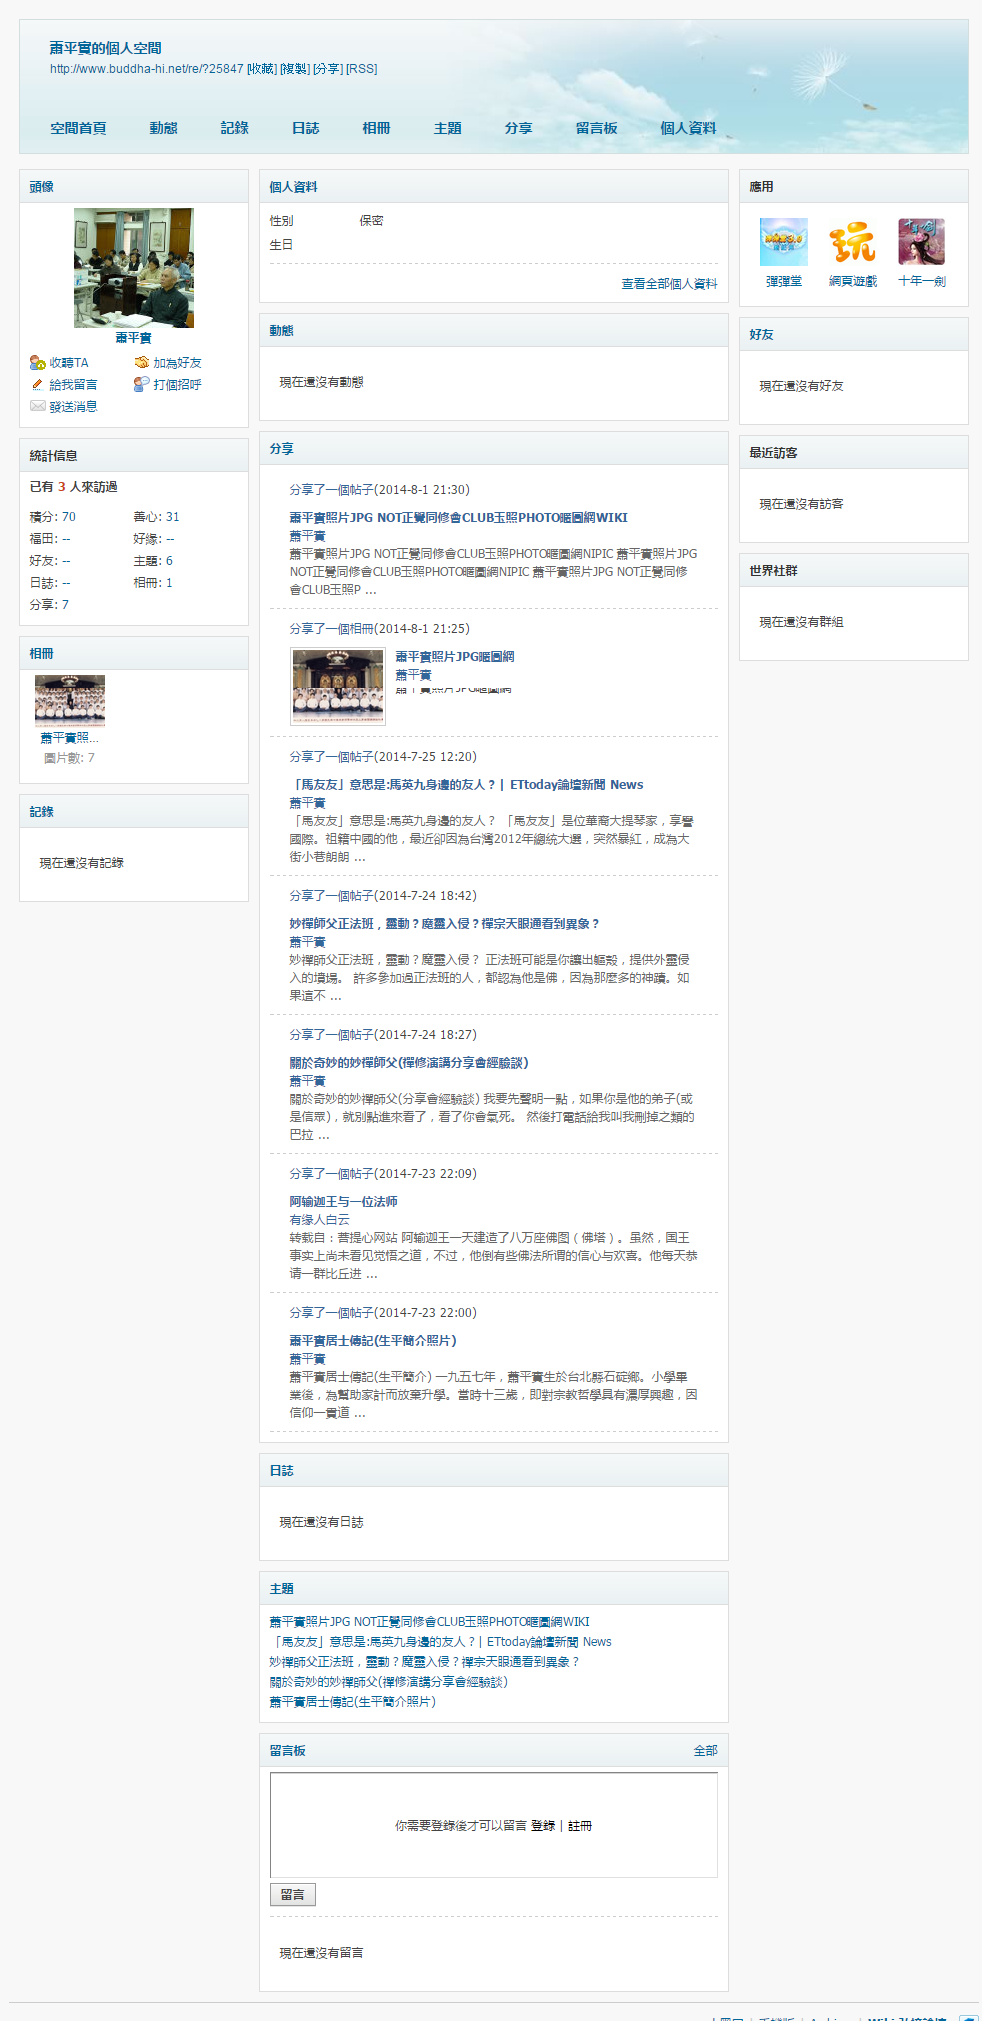Click the 發送消息 link
Viewport: 982px width, 2021px height.
tap(73, 407)
